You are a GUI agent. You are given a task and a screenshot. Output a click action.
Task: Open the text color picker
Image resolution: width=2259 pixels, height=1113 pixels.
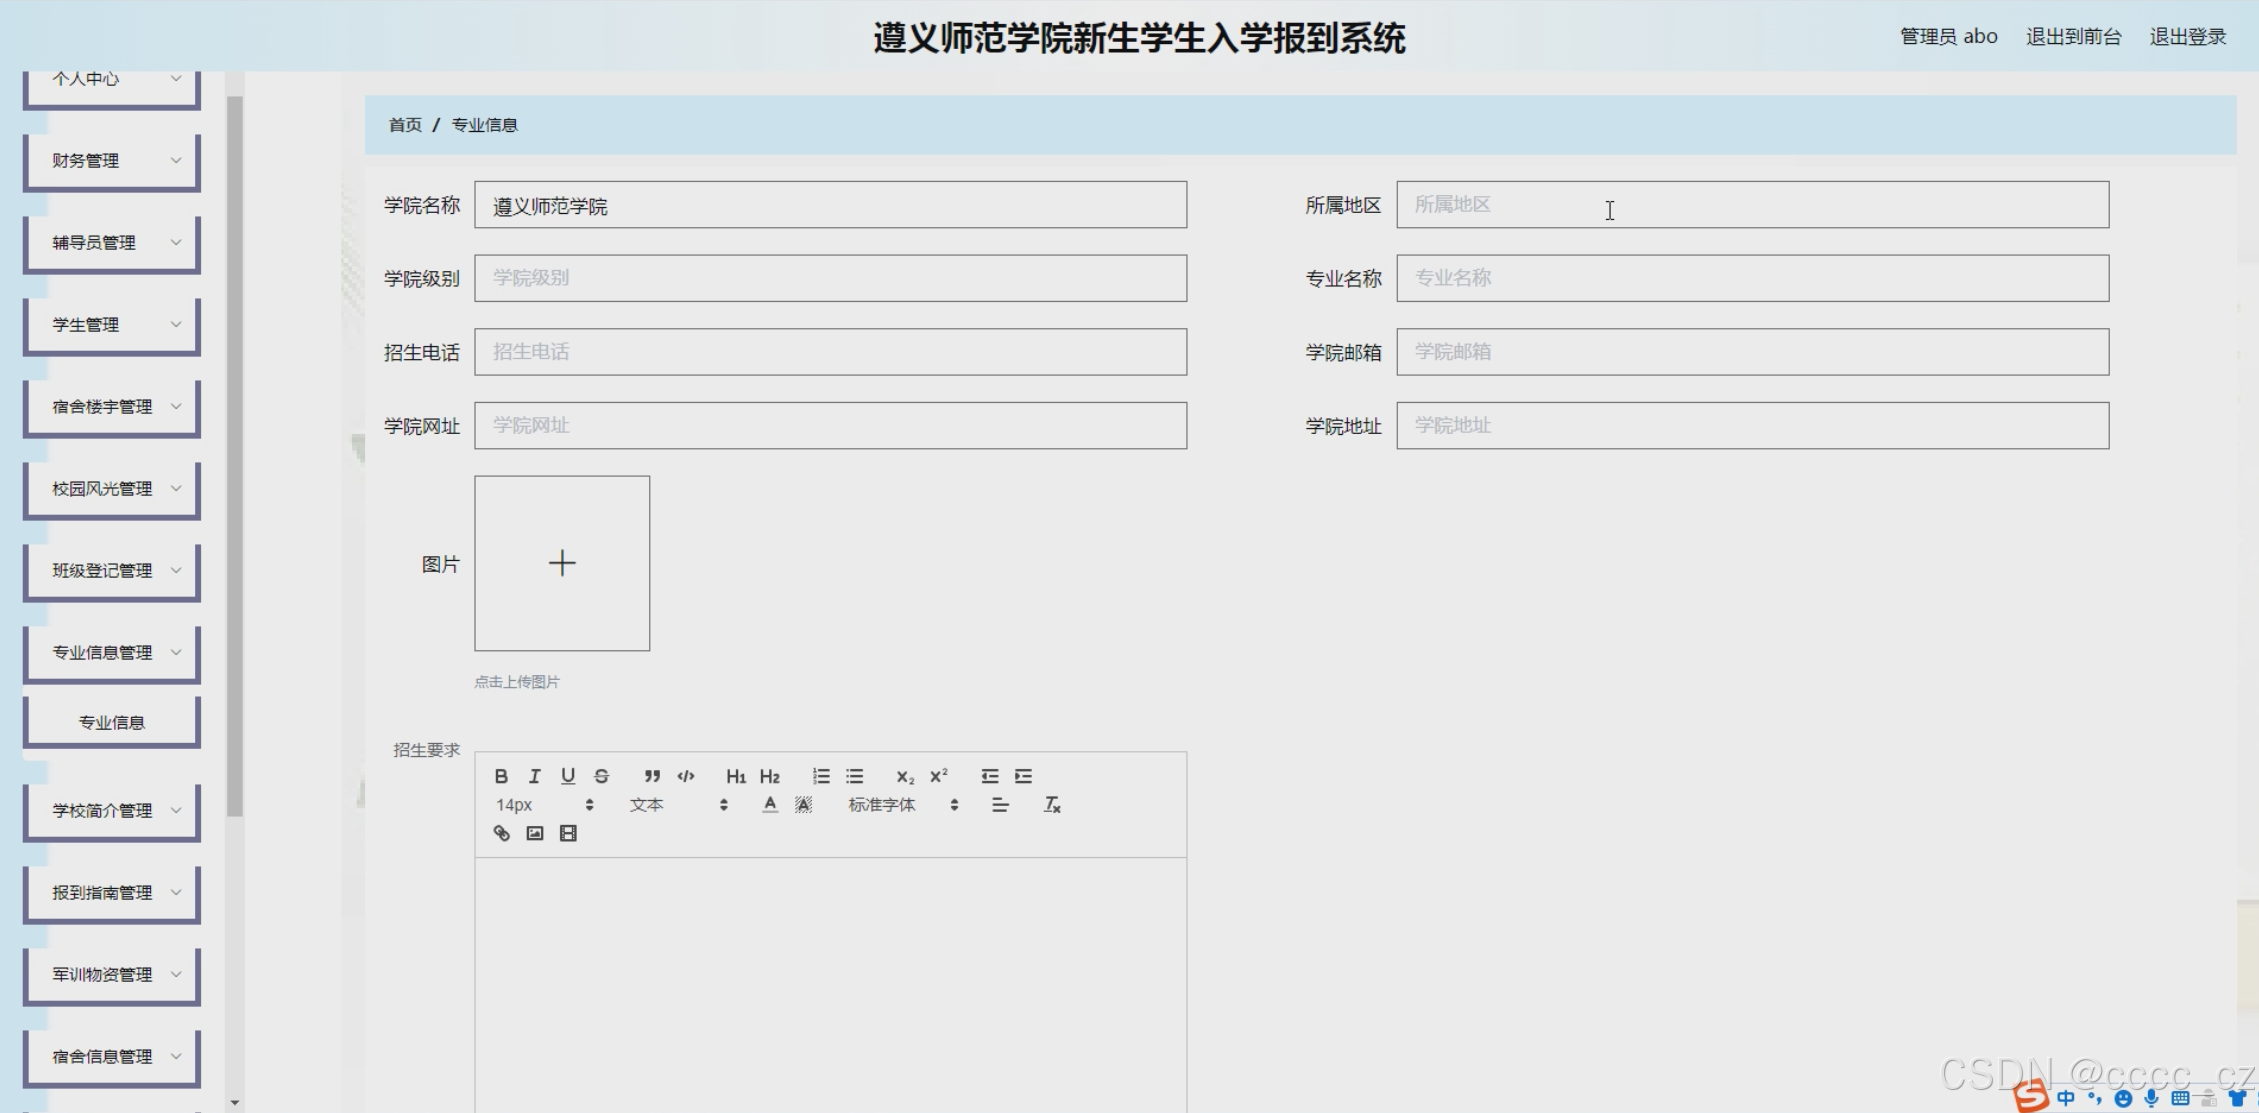coord(769,805)
